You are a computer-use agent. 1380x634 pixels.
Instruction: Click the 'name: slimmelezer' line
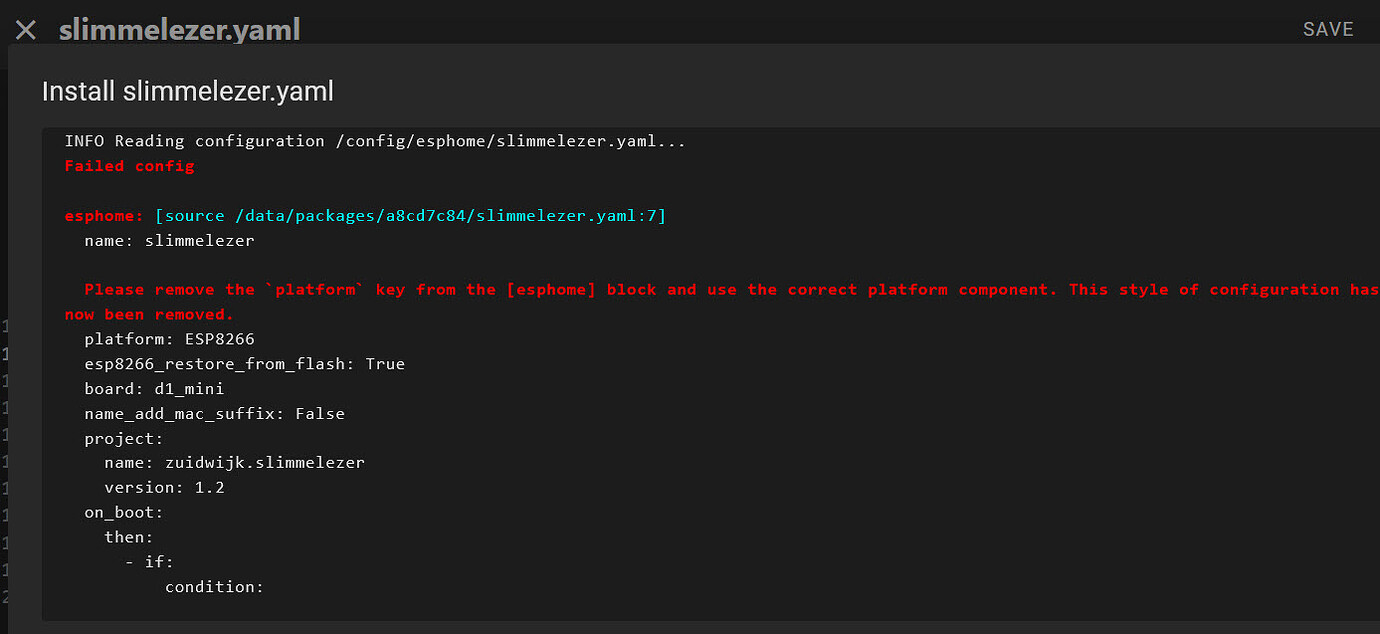pyautogui.click(x=169, y=240)
